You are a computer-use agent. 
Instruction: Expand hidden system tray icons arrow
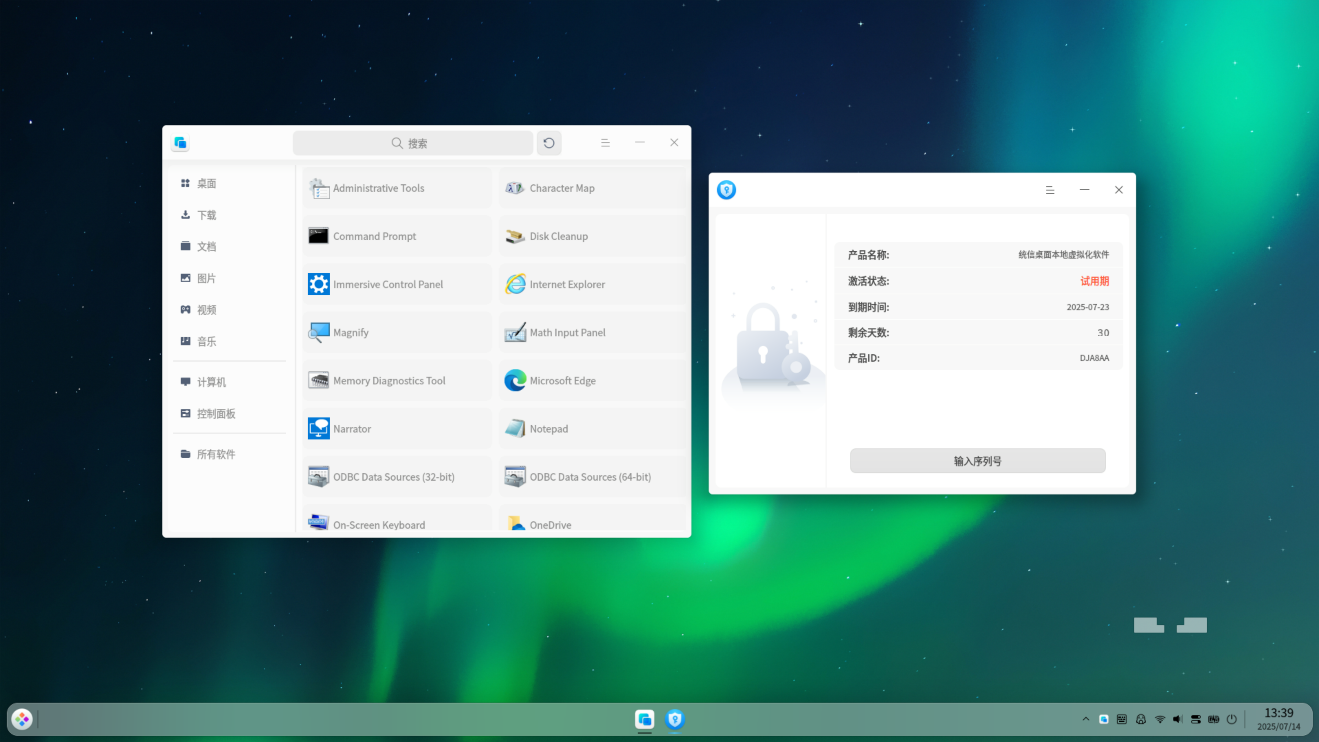[x=1086, y=719]
